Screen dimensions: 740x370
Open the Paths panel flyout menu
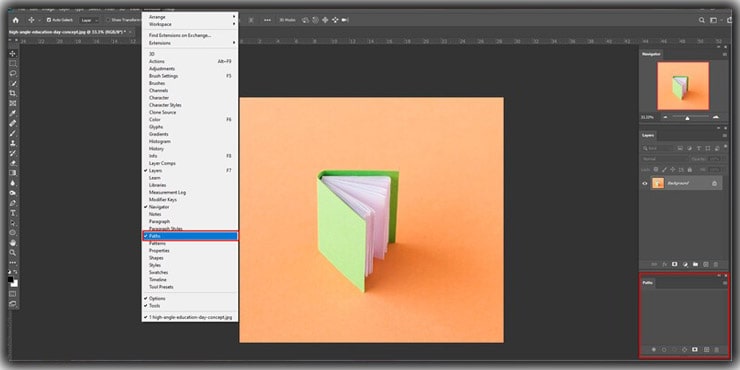[x=725, y=283]
